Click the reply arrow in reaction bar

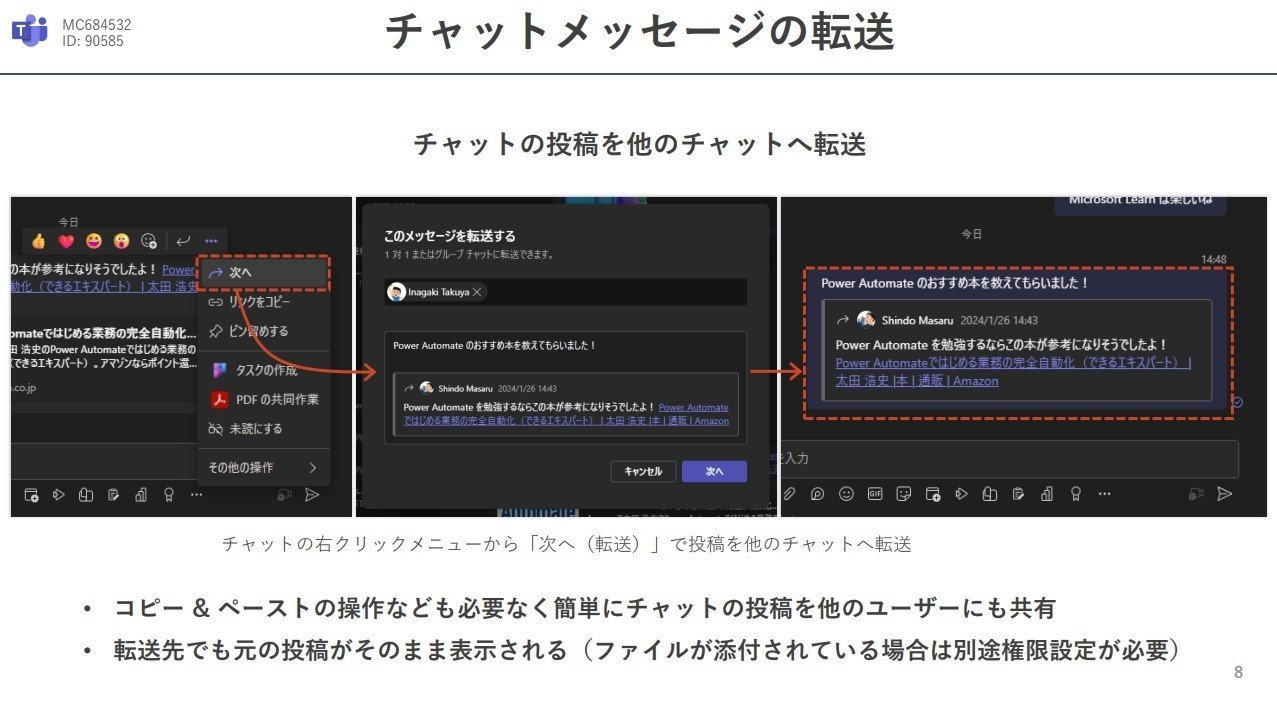(x=183, y=240)
